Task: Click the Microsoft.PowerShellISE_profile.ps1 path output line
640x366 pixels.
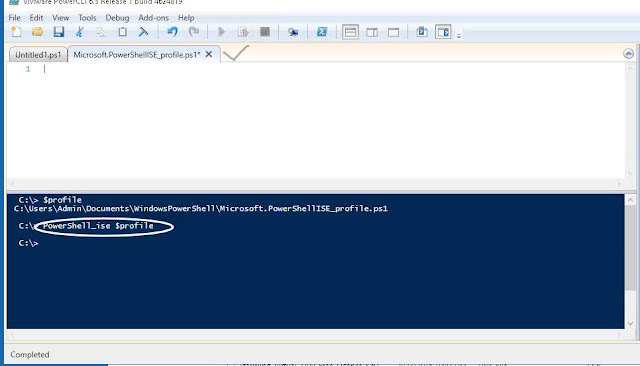Action: [x=200, y=209]
